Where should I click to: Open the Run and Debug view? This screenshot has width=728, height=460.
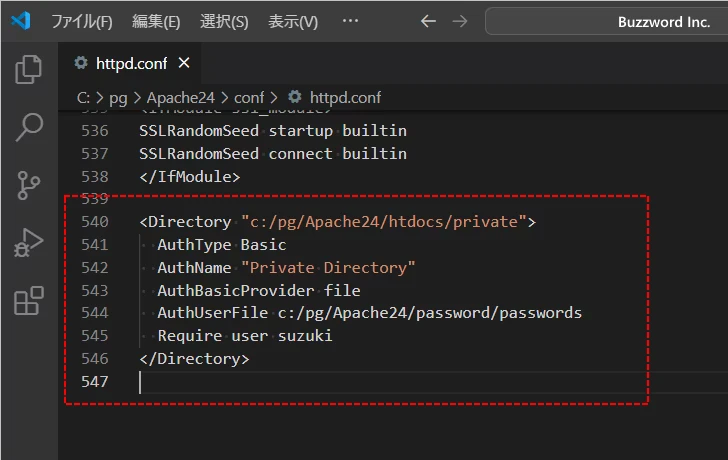click(29, 243)
